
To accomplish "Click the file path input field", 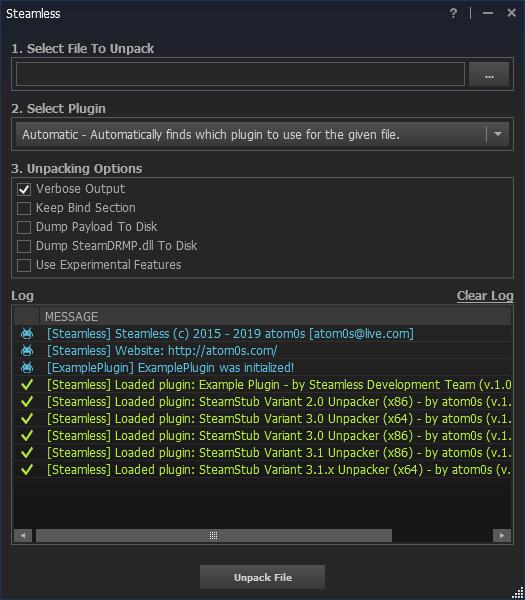I will [x=240, y=74].
